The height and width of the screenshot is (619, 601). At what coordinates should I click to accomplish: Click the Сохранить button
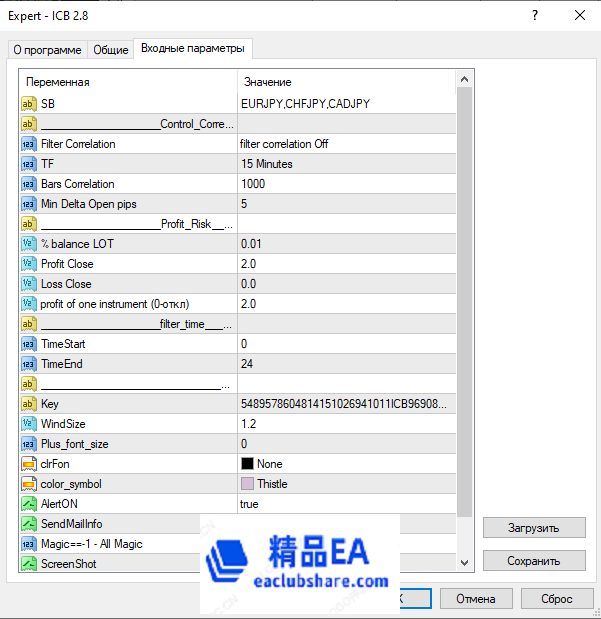pos(534,561)
